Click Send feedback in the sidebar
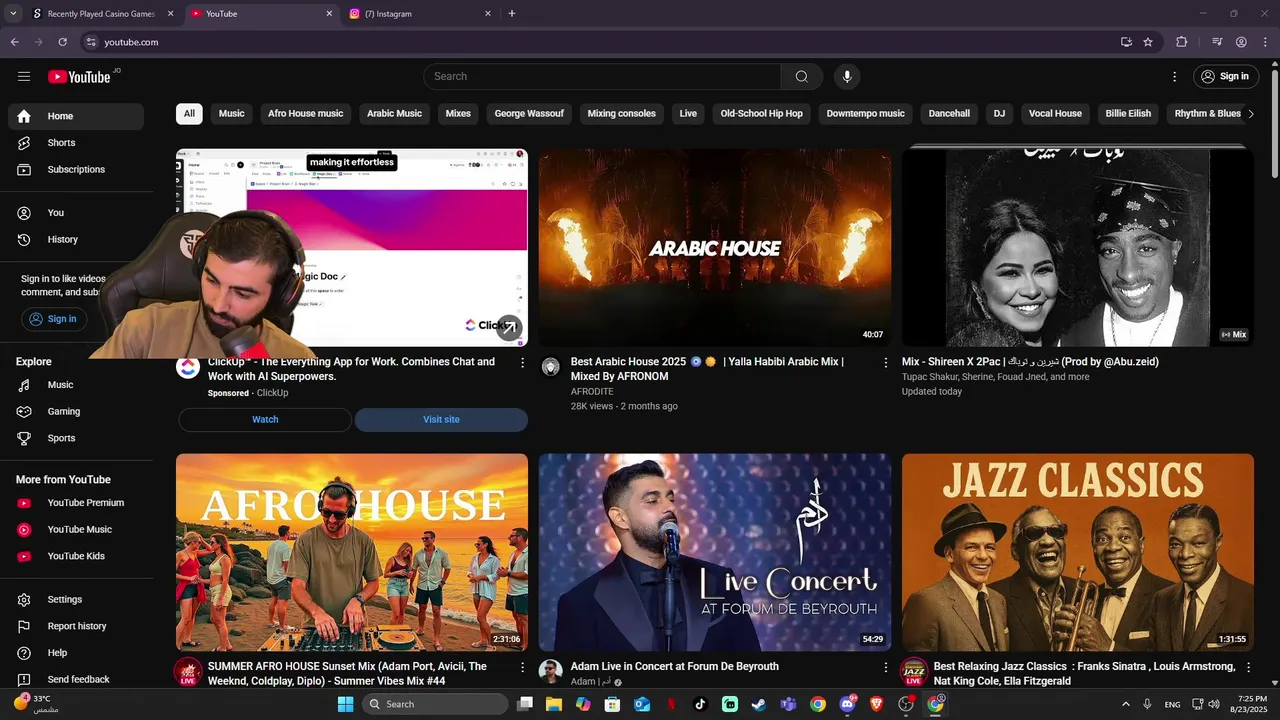 (x=76, y=679)
